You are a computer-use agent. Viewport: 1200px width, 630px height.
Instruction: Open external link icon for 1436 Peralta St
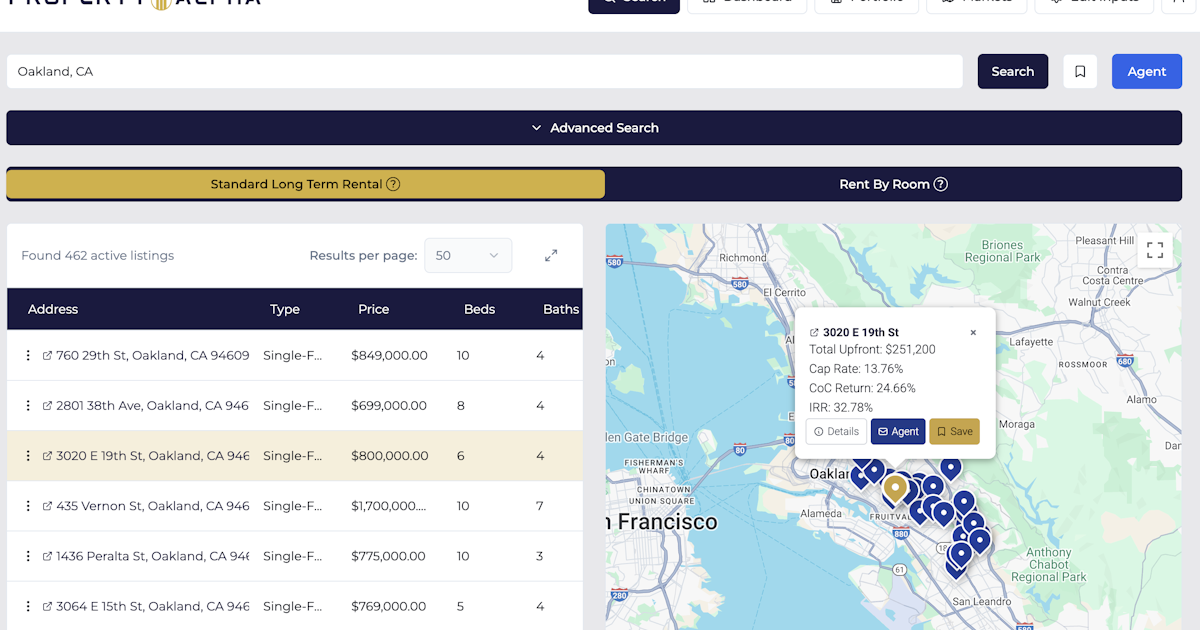tap(47, 556)
